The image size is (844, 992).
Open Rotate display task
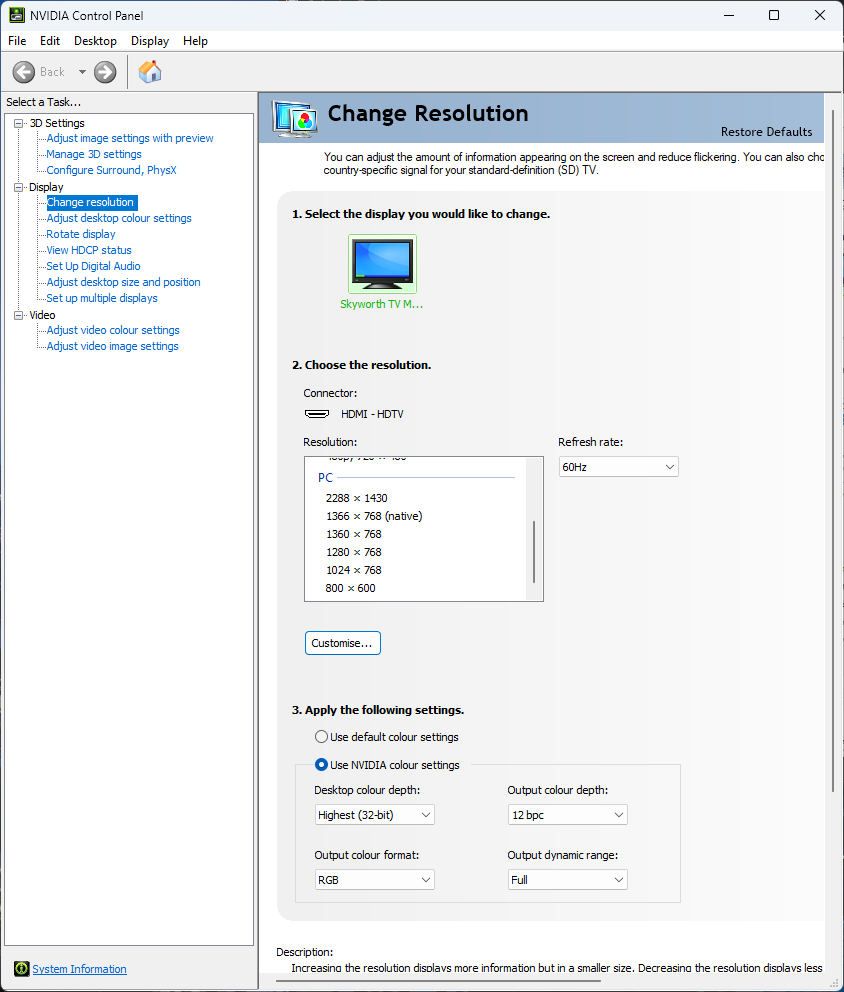[x=81, y=234]
